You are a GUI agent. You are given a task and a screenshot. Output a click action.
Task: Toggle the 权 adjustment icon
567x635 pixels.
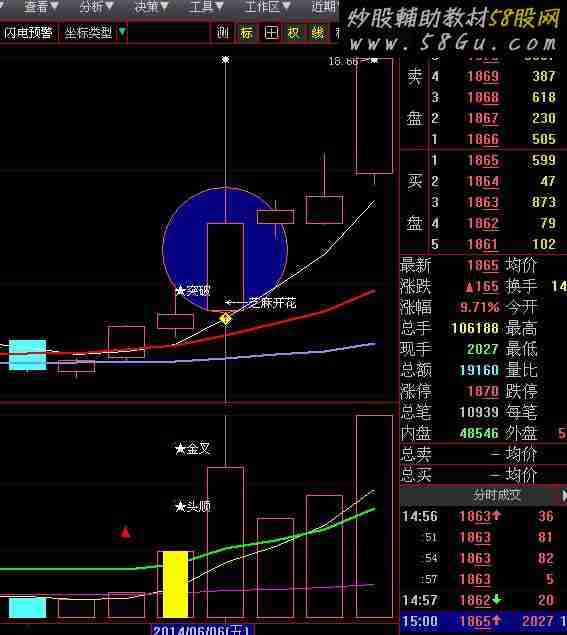294,32
